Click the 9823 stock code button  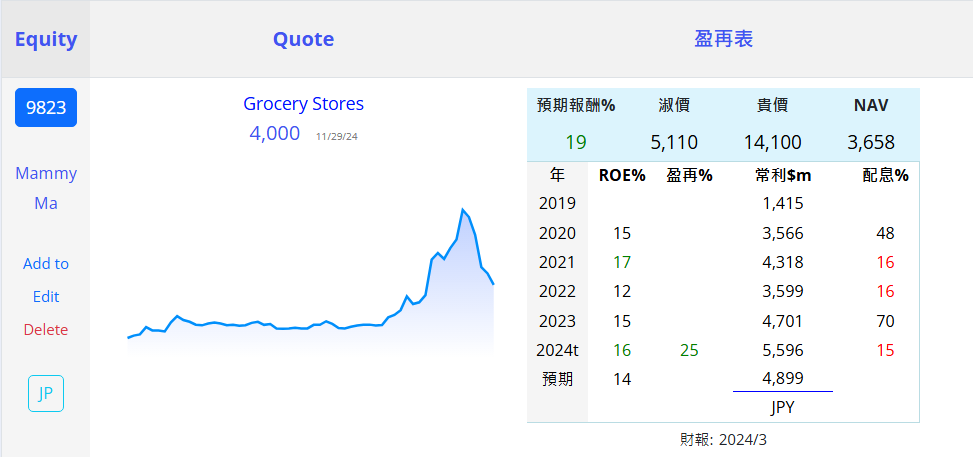tap(46, 107)
